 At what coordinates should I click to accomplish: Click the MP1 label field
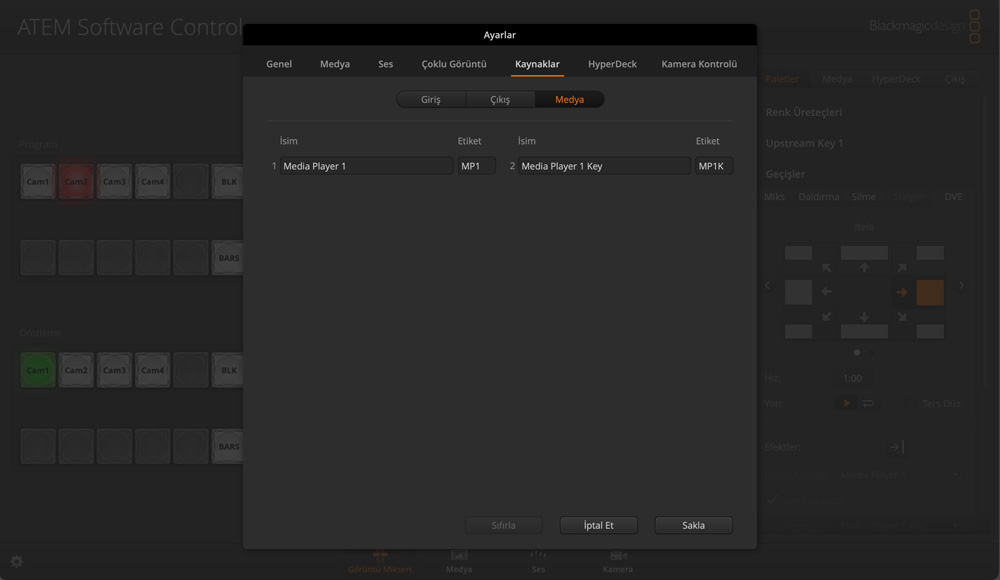[476, 166]
